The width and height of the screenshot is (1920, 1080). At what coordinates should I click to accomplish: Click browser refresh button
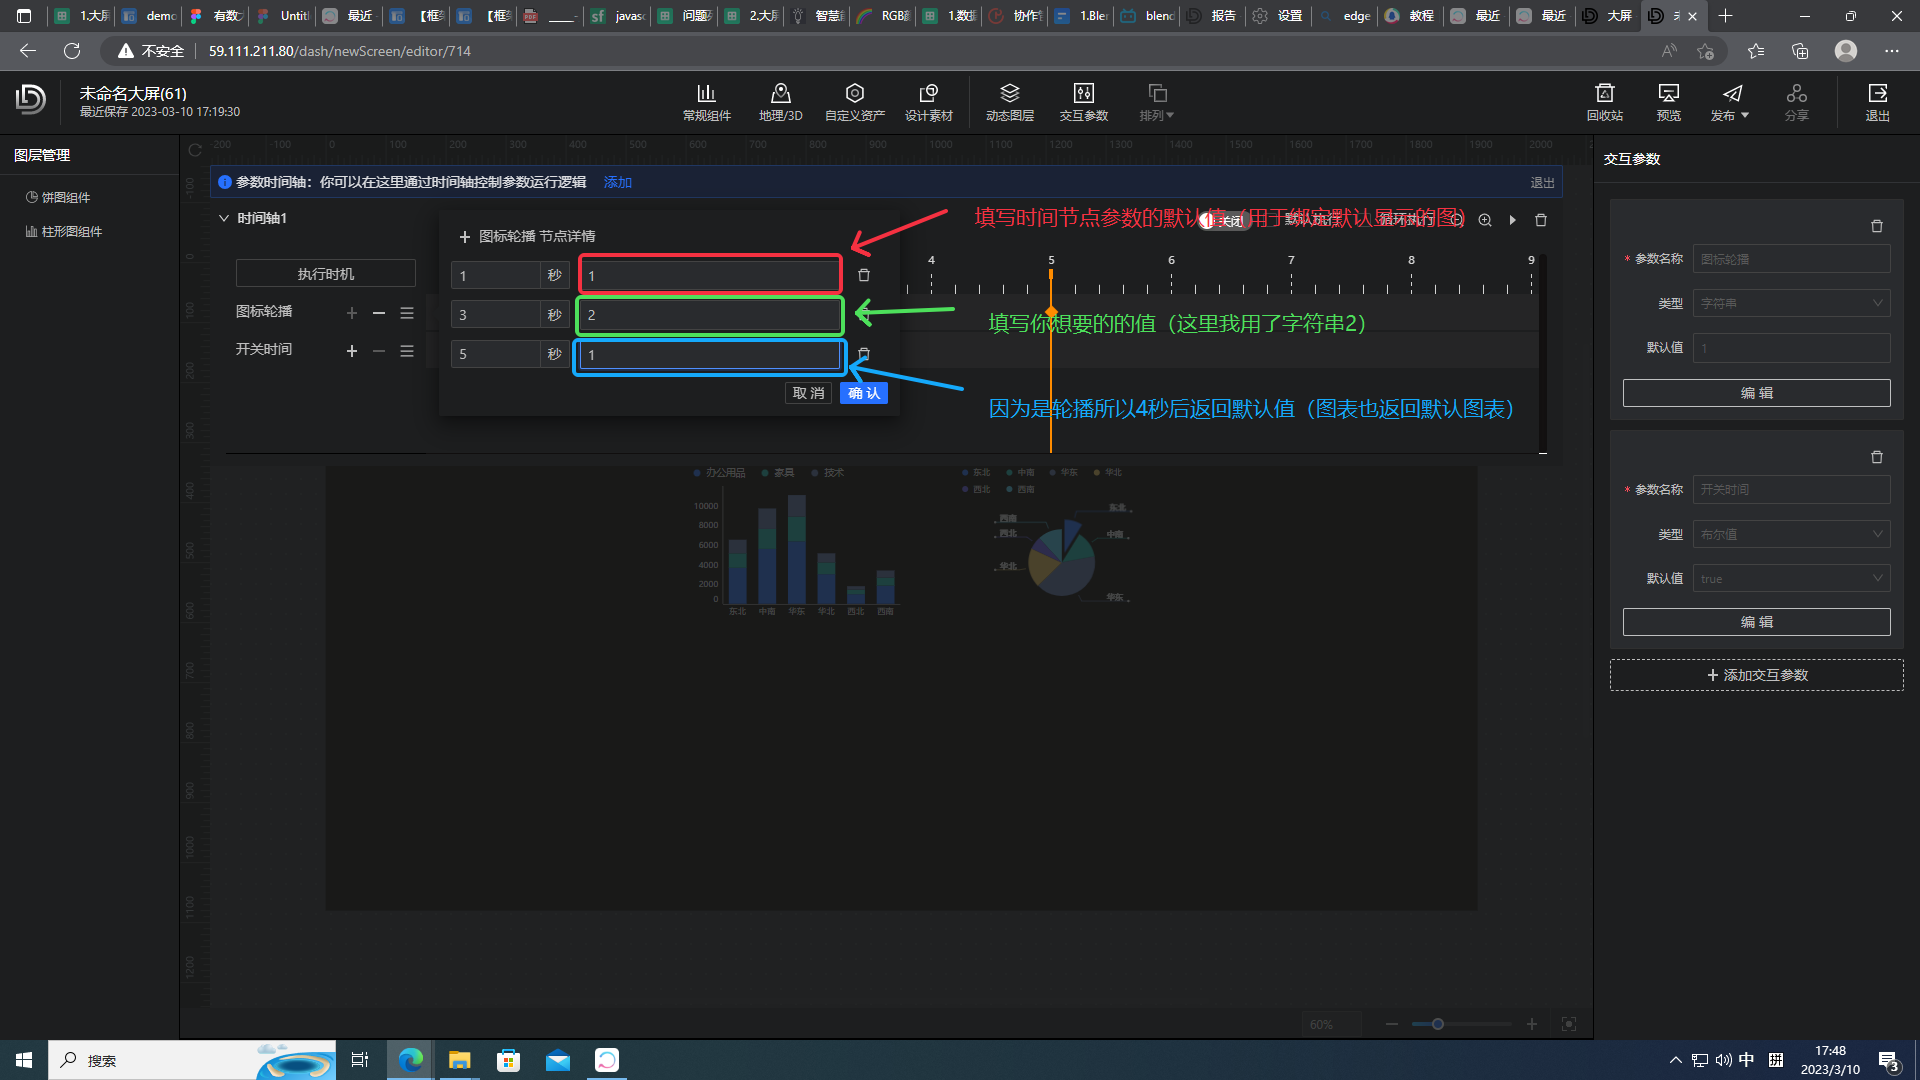72,51
